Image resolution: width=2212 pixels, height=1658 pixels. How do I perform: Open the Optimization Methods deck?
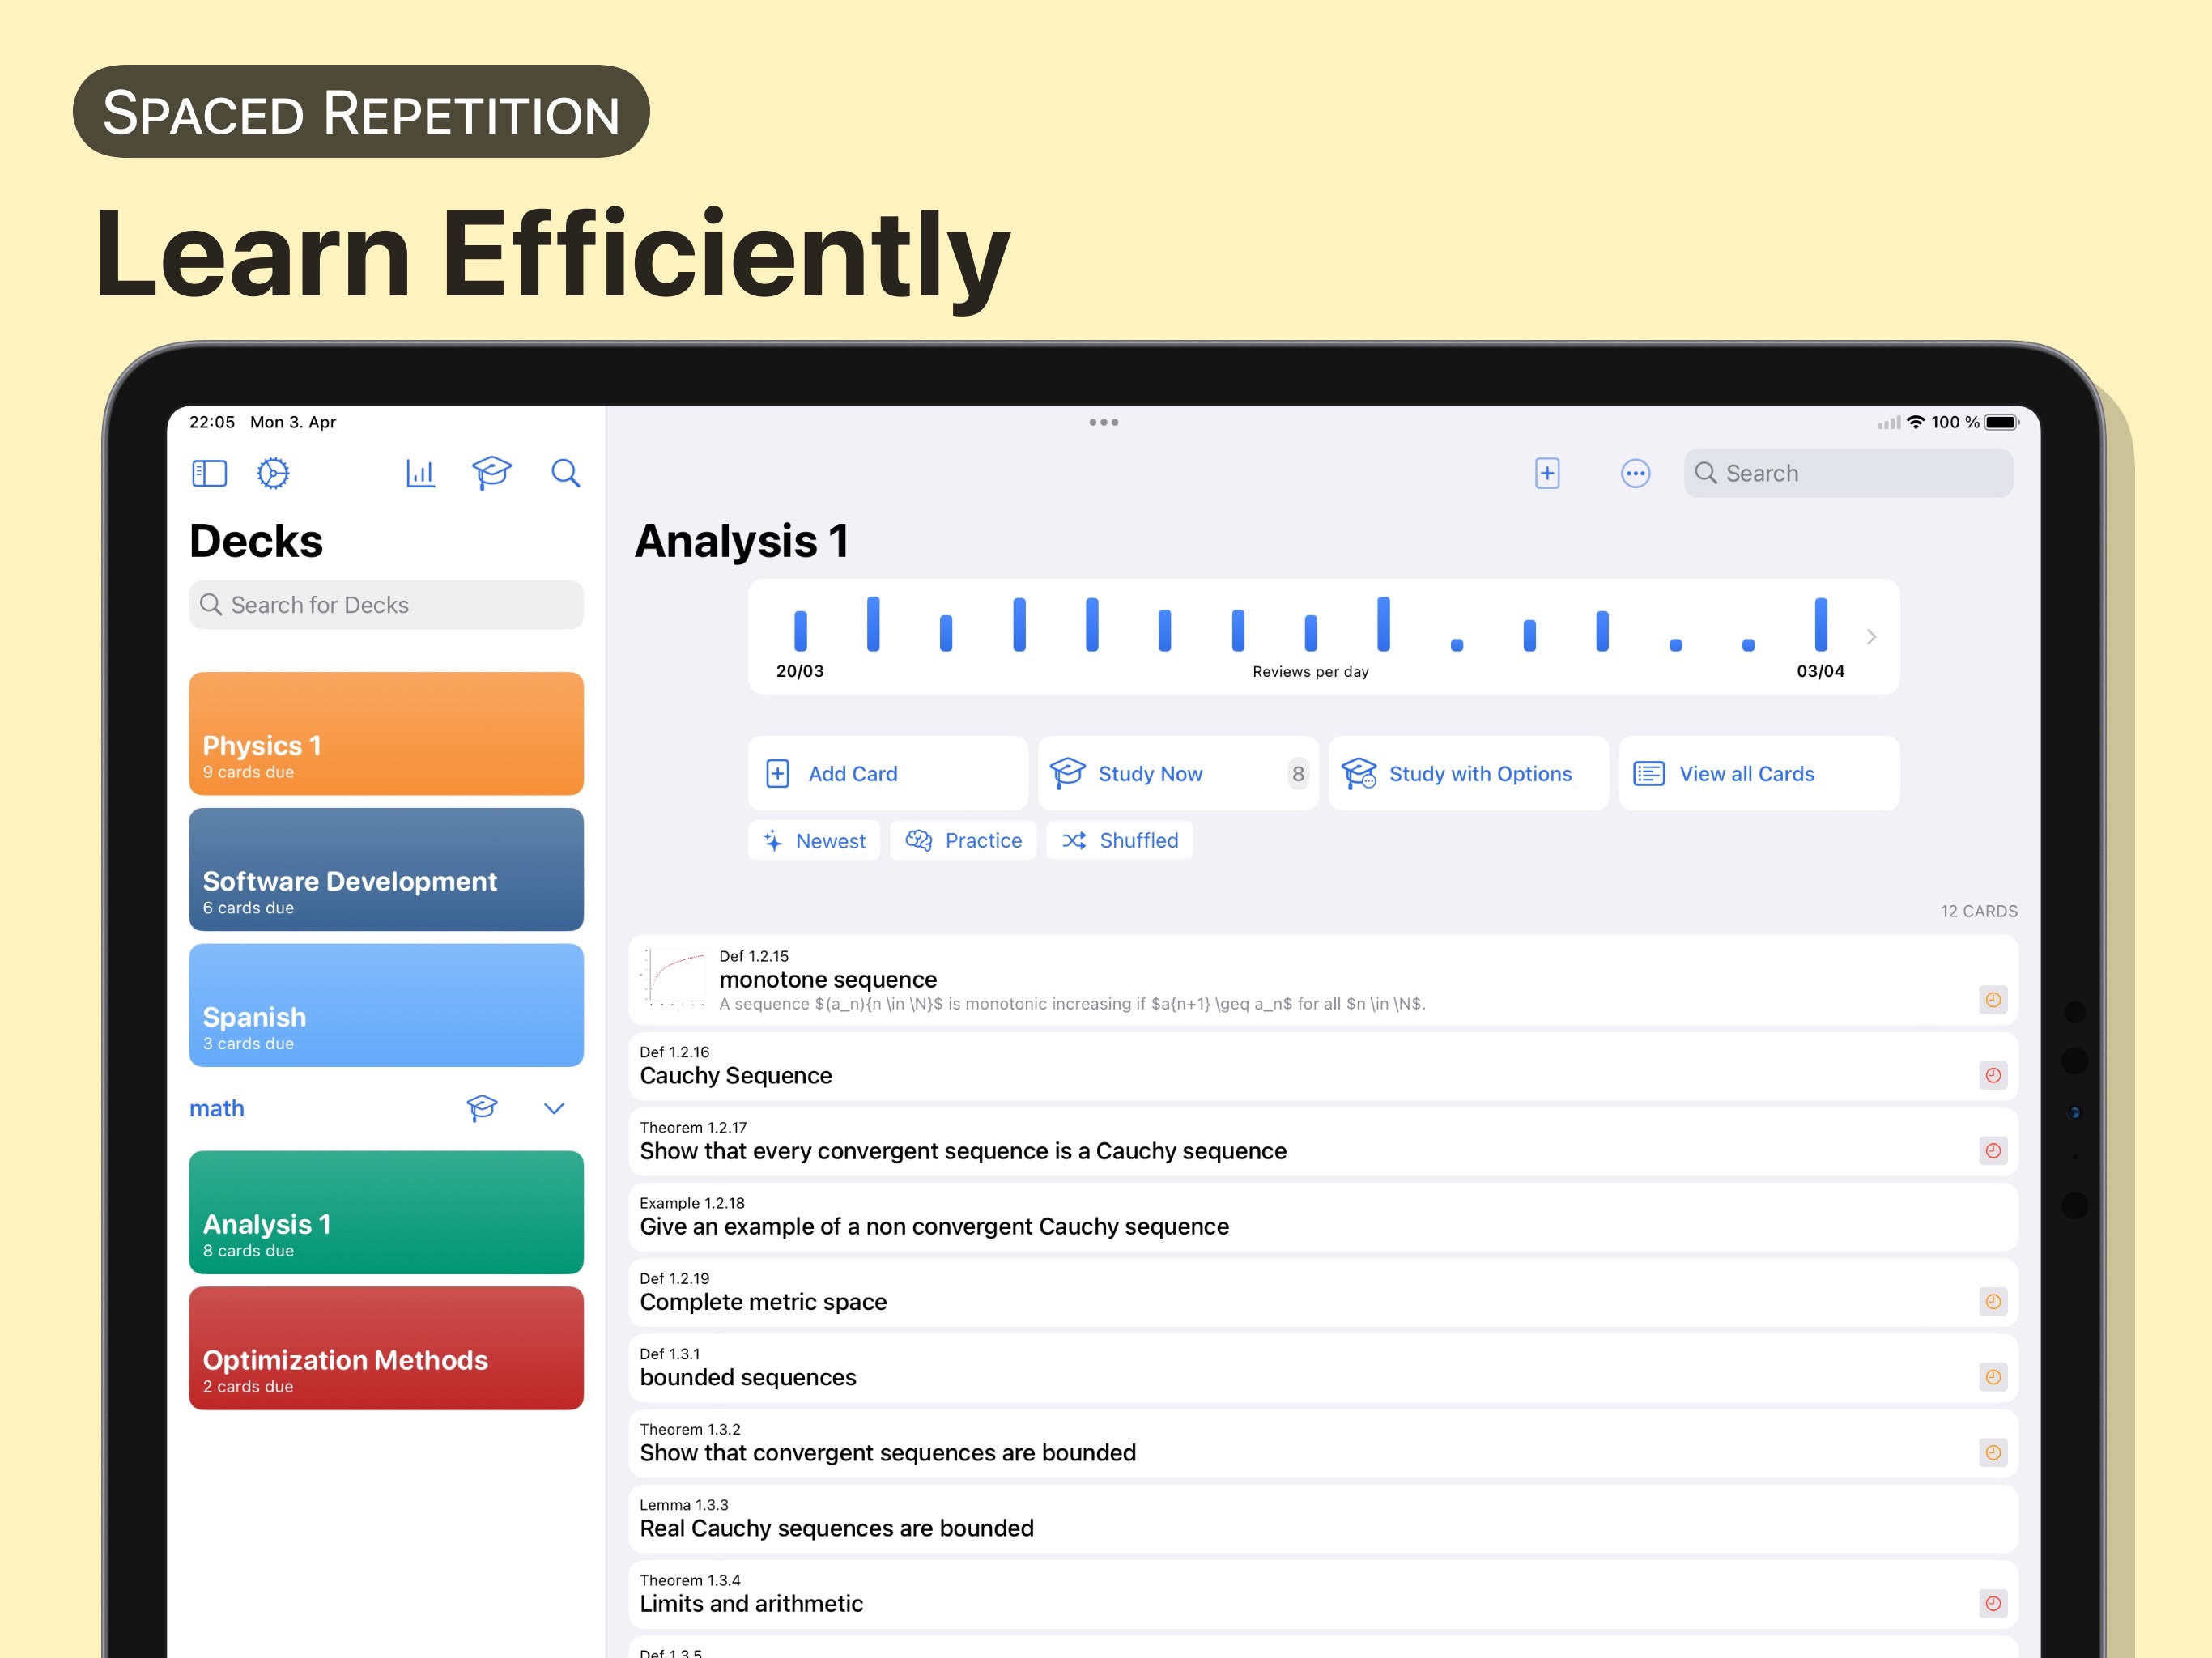click(386, 1349)
